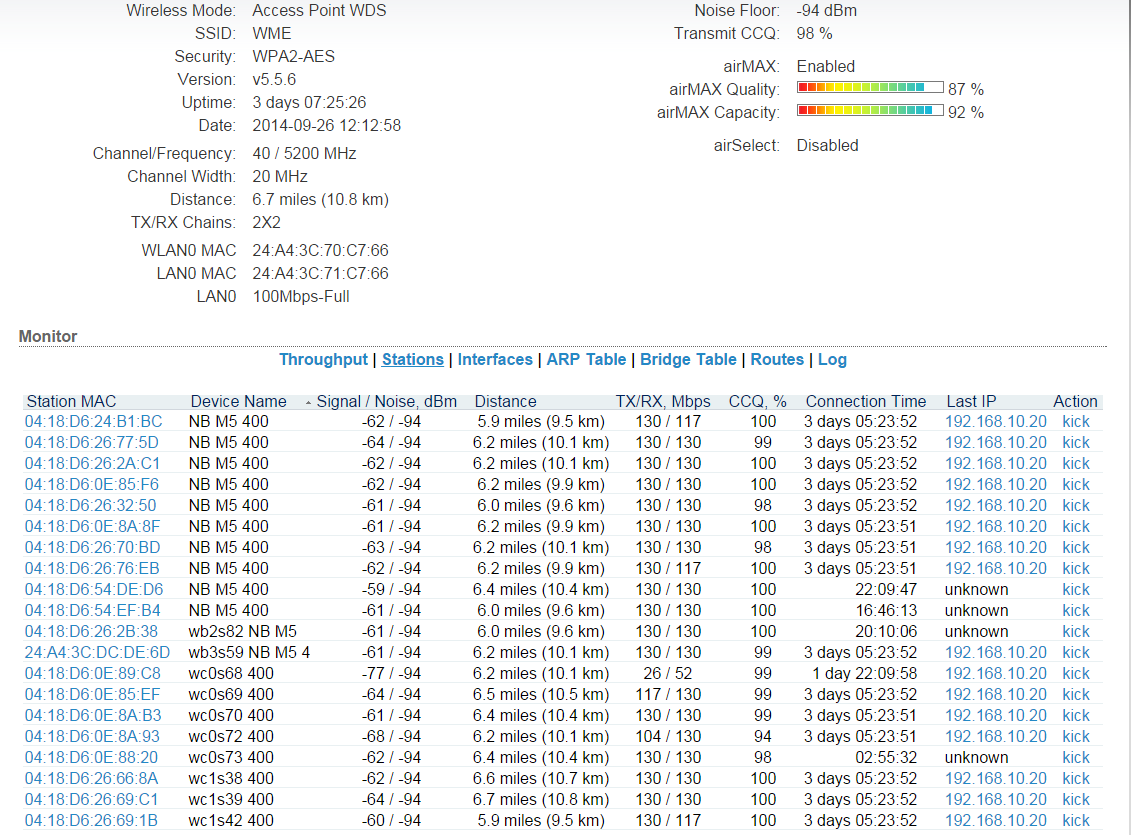Sort by Signal / Noise column header

386,402
